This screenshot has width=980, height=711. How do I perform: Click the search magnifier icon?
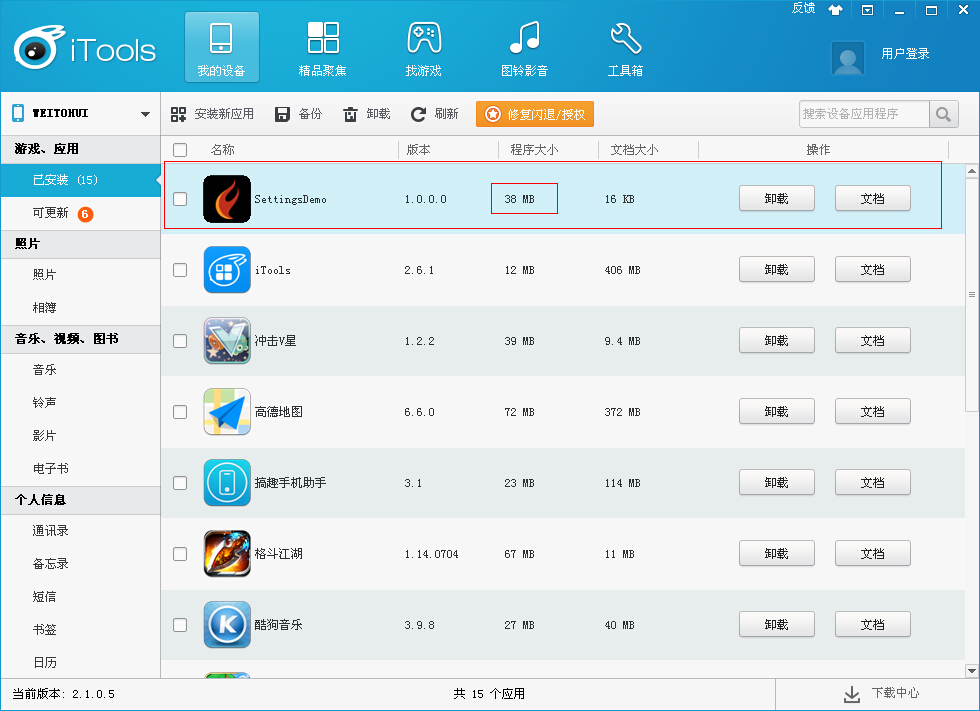point(944,114)
